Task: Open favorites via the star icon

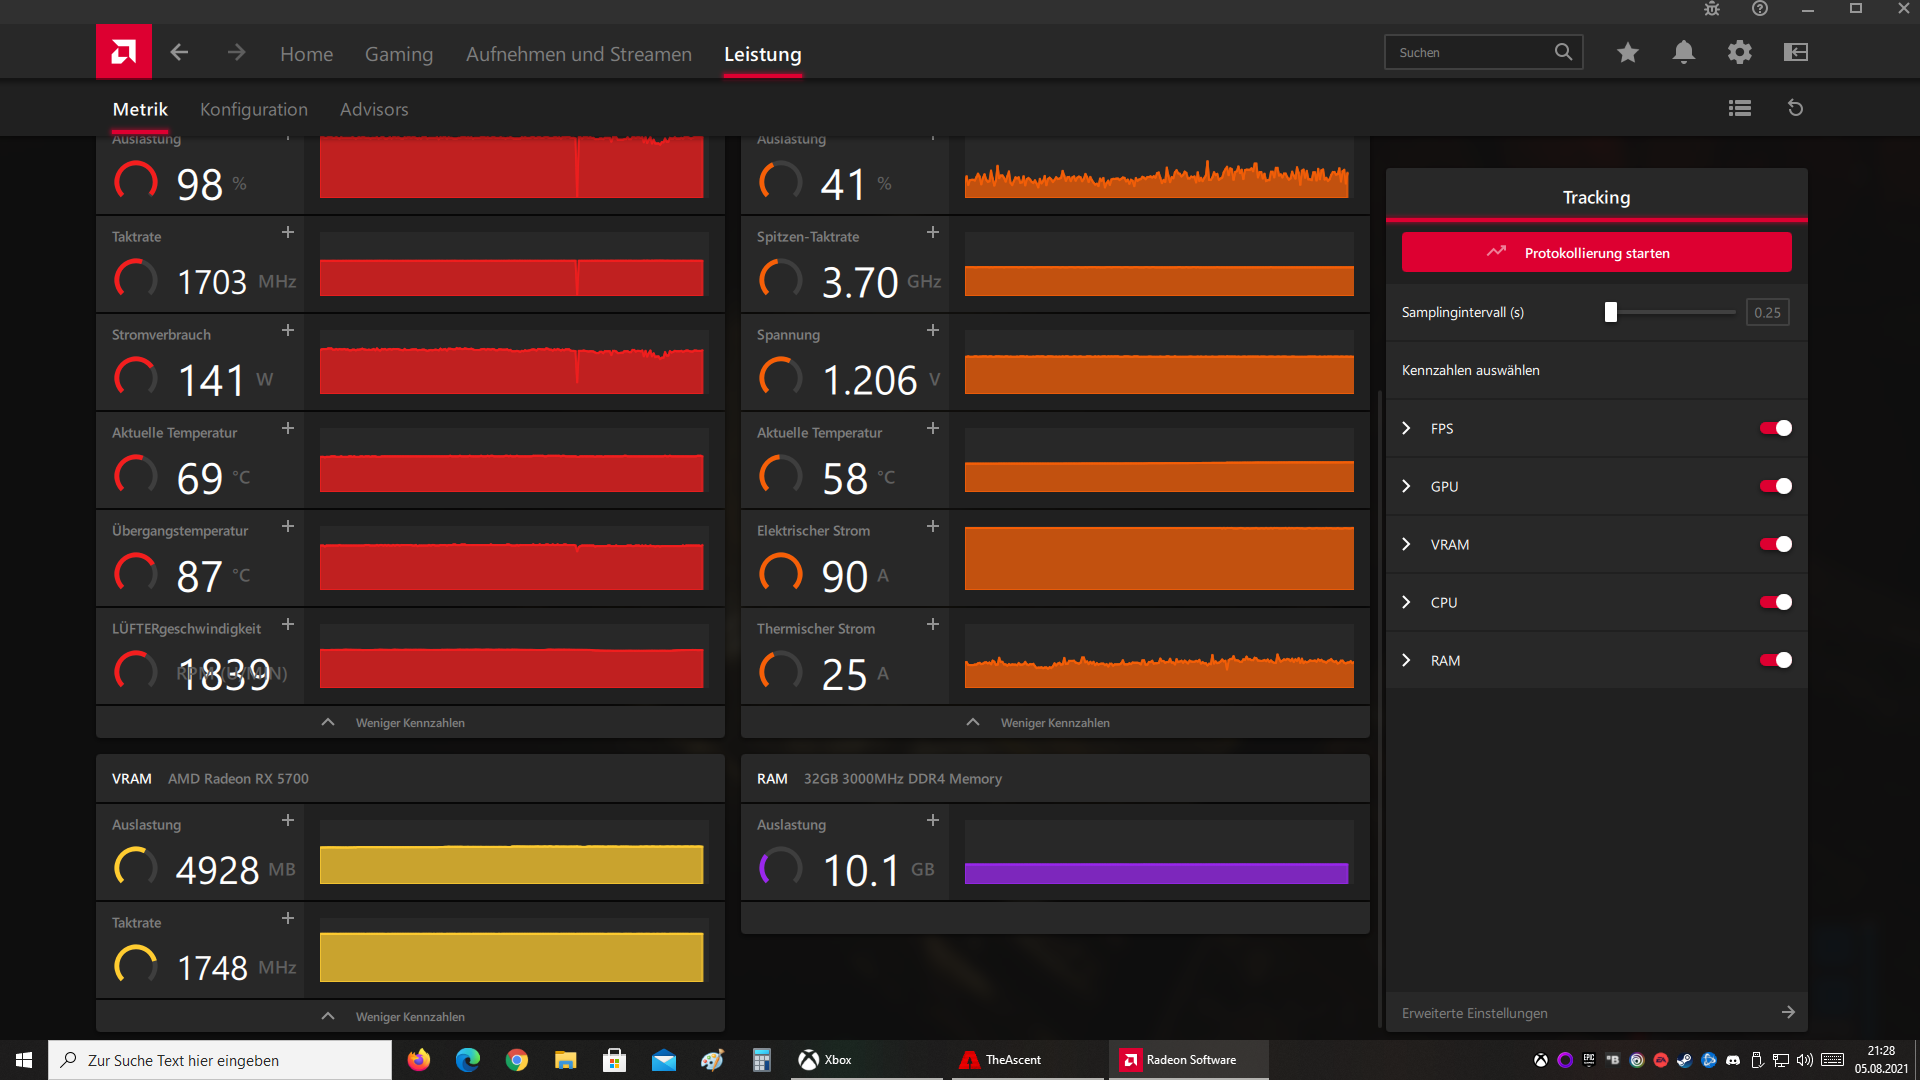Action: coord(1628,52)
